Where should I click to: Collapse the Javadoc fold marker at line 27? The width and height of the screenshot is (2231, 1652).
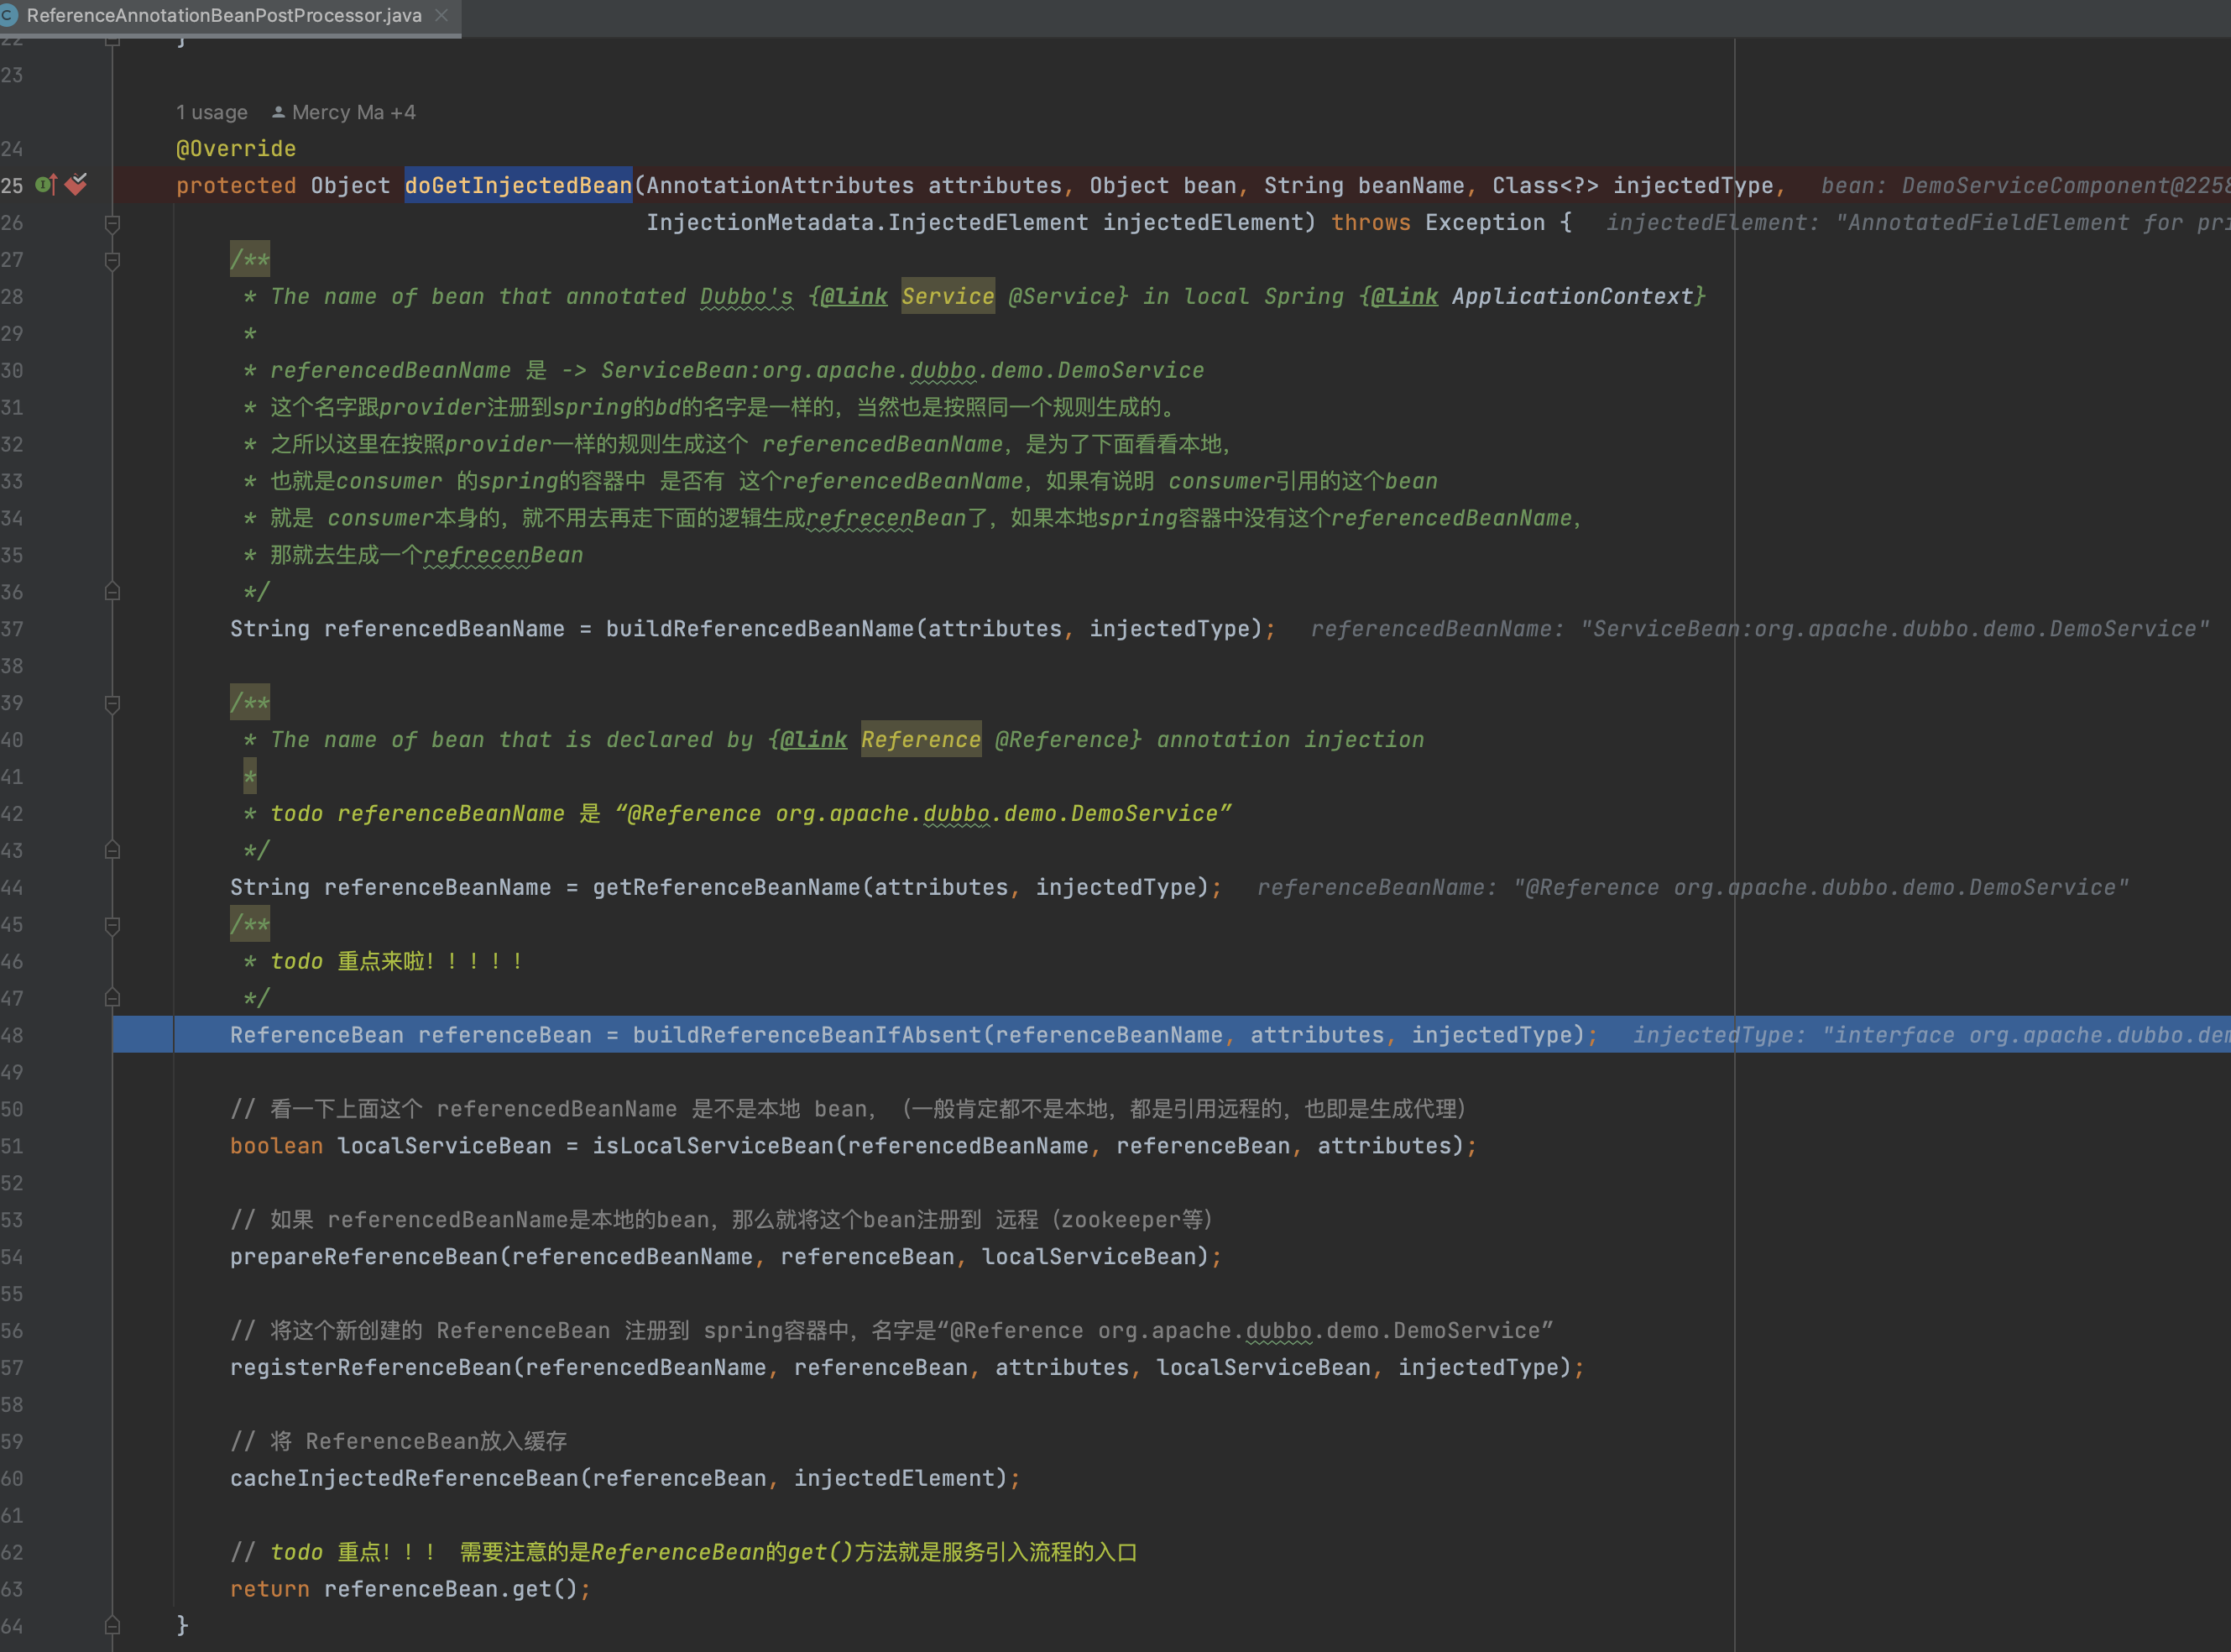pyautogui.click(x=112, y=260)
